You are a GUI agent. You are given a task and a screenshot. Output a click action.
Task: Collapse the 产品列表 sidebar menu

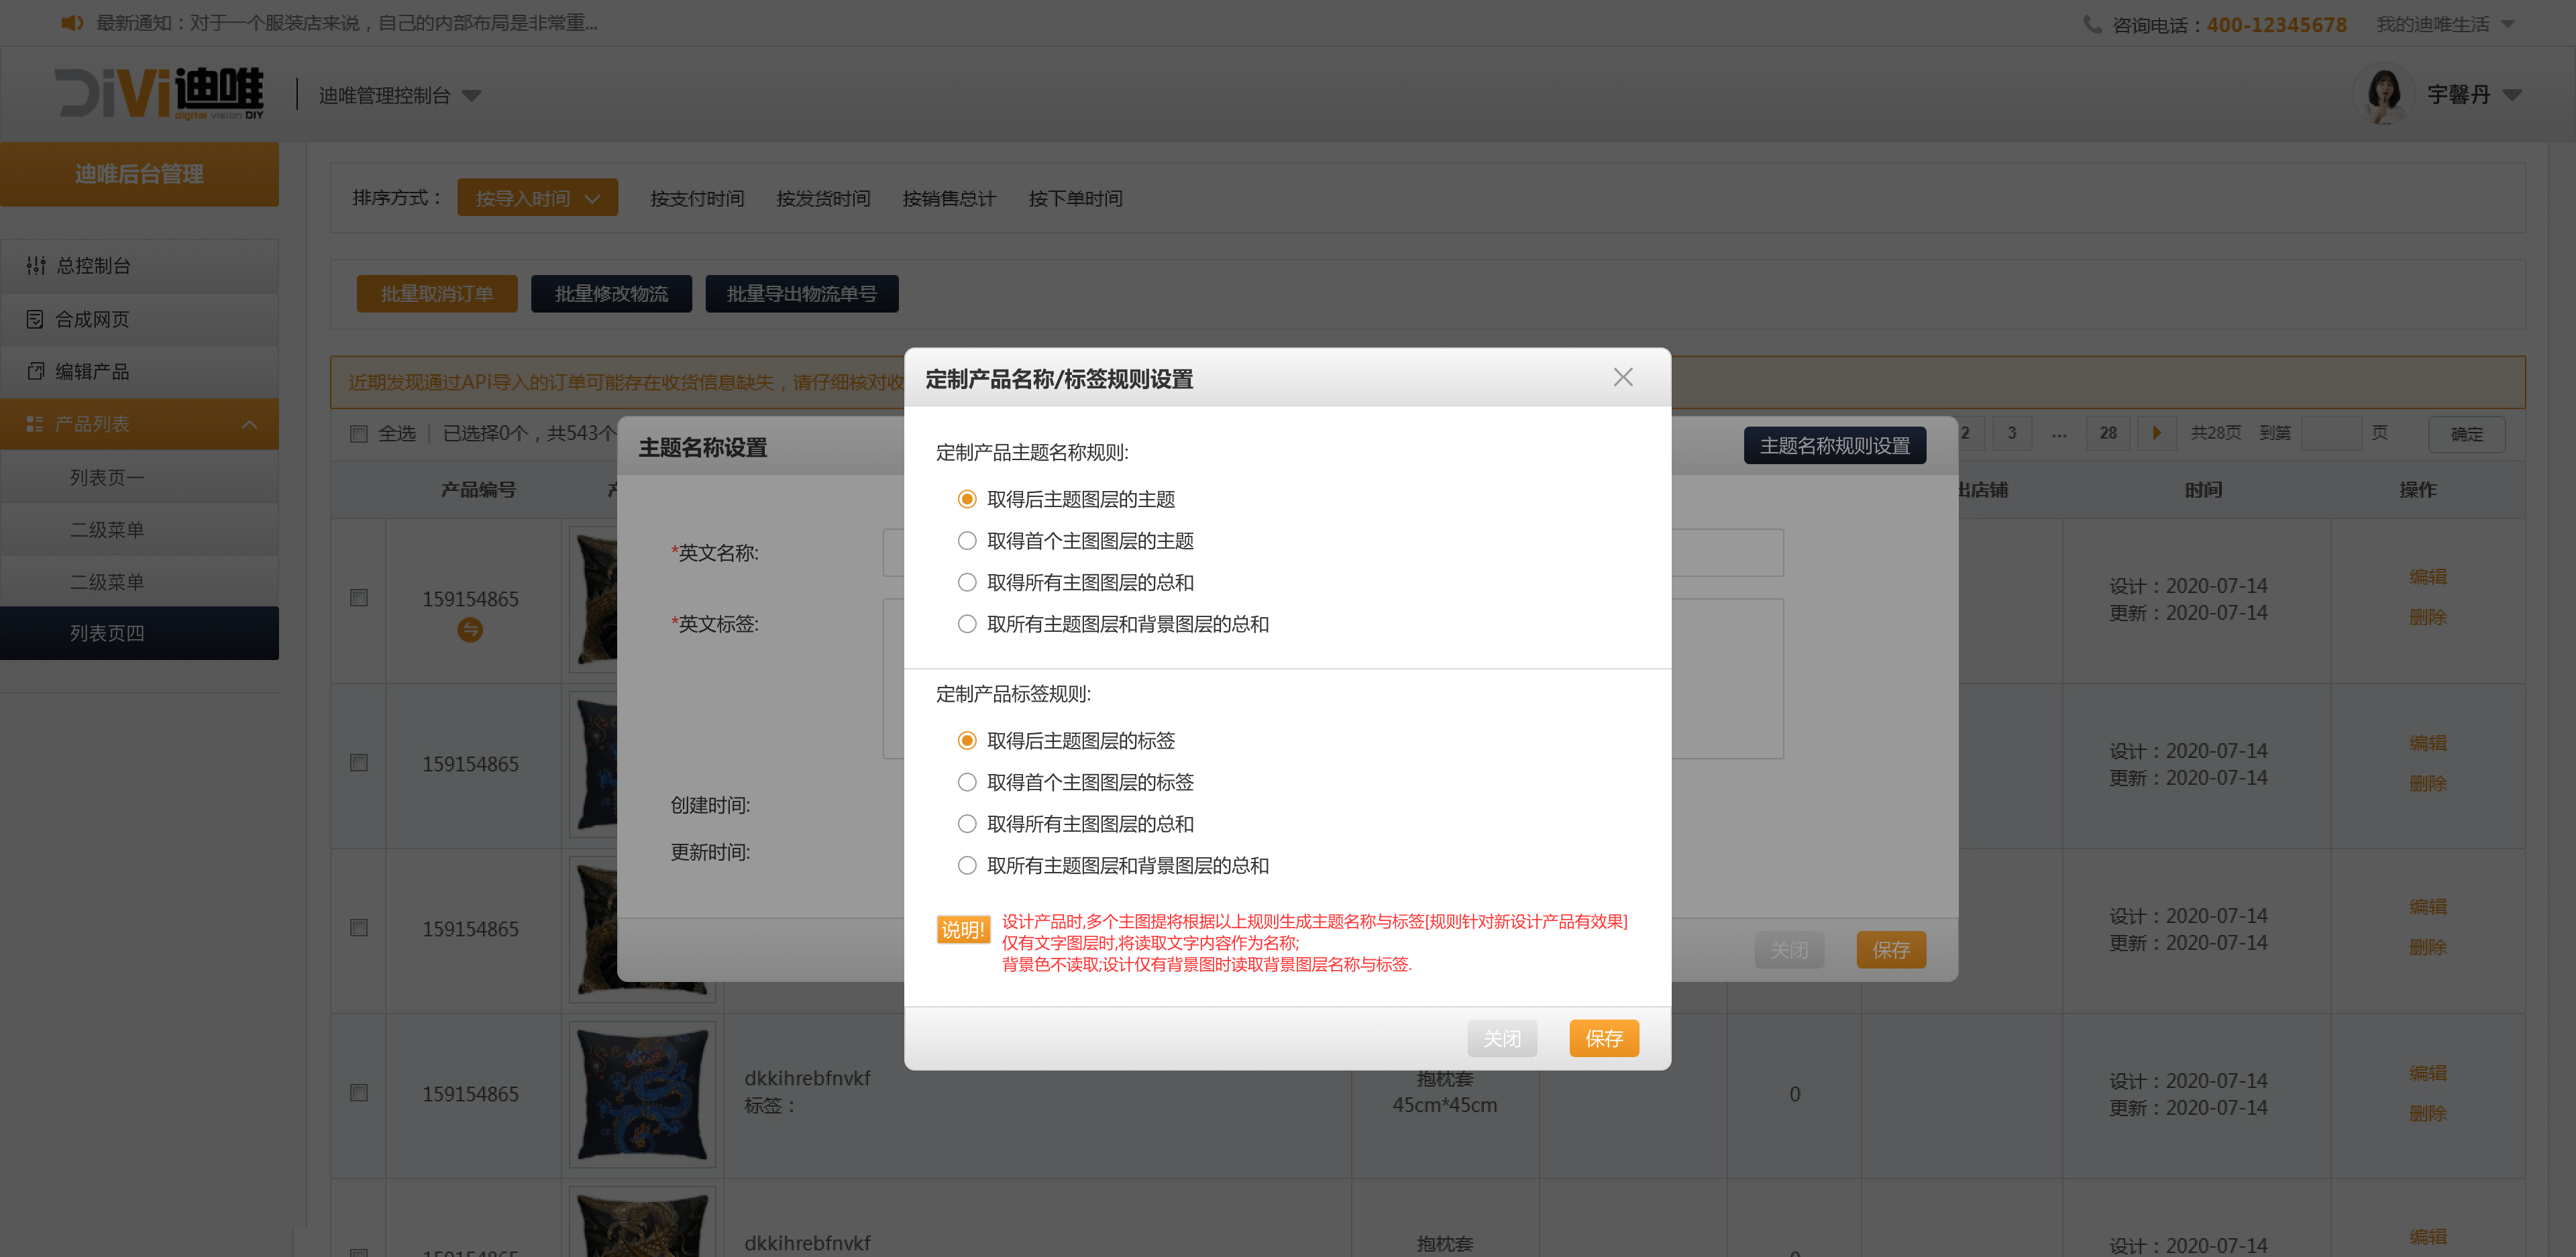249,424
